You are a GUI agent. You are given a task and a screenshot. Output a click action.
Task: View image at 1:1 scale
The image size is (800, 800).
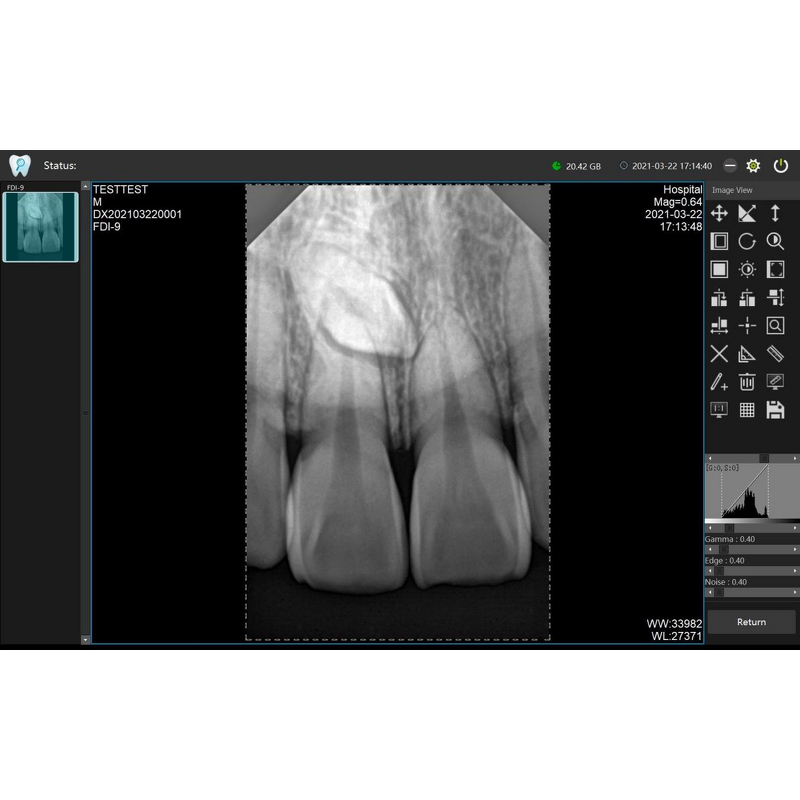click(718, 408)
